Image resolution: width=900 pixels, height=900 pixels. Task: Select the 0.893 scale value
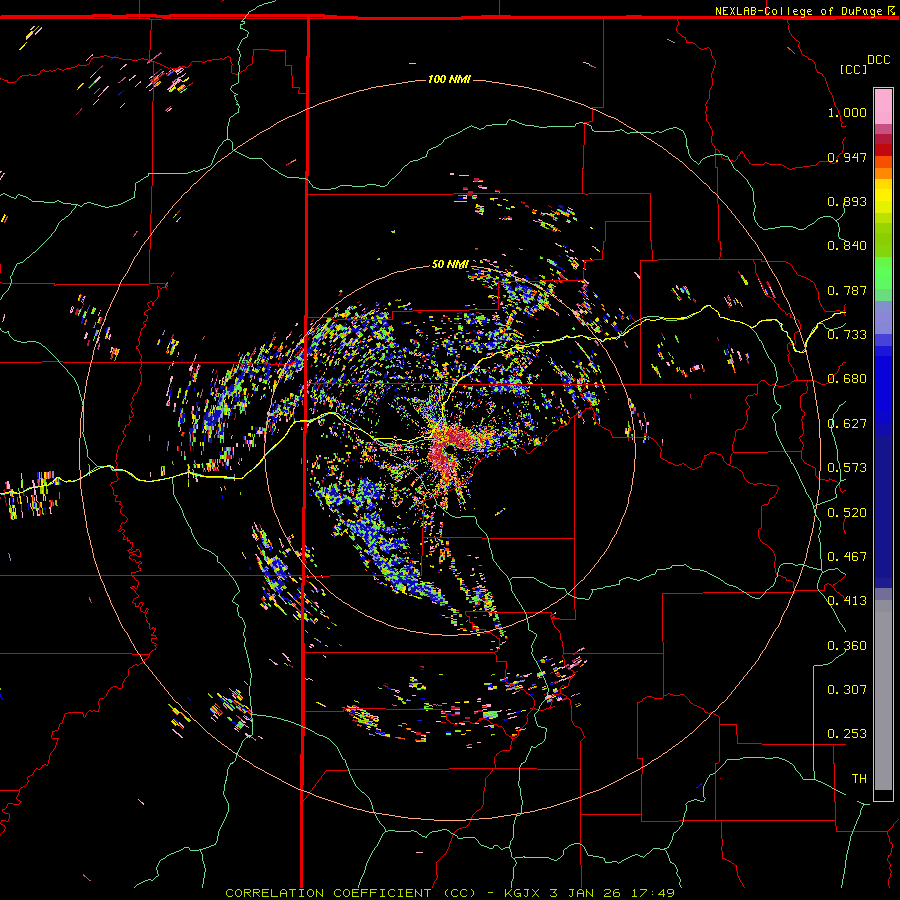[847, 201]
